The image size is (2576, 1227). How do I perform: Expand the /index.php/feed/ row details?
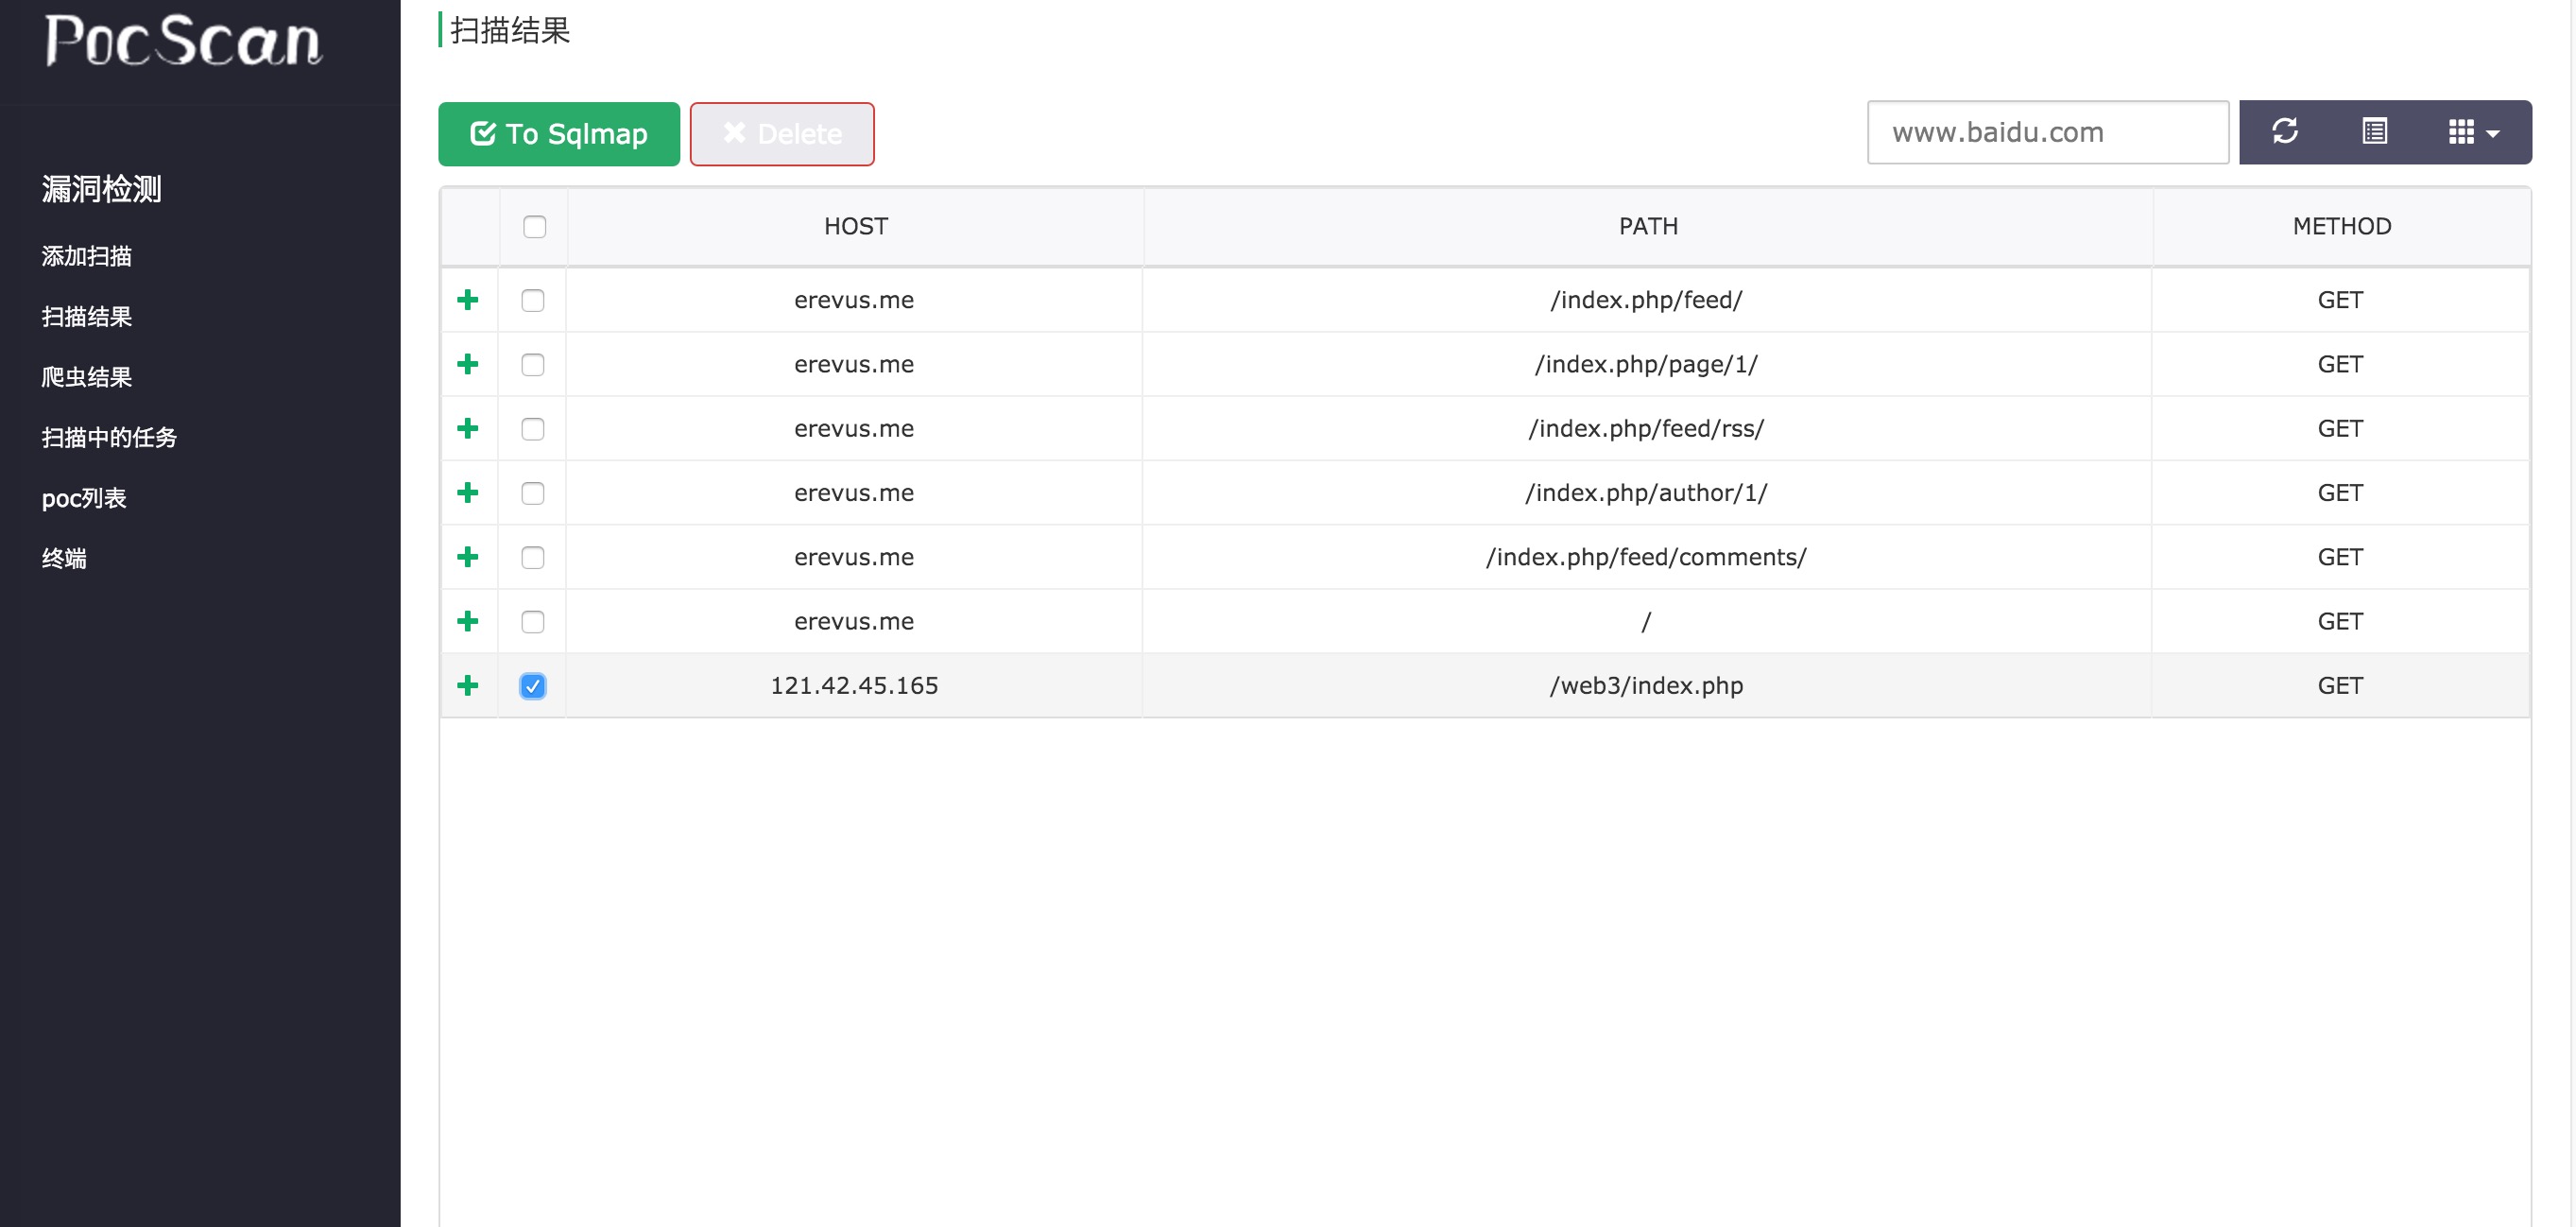tap(467, 300)
